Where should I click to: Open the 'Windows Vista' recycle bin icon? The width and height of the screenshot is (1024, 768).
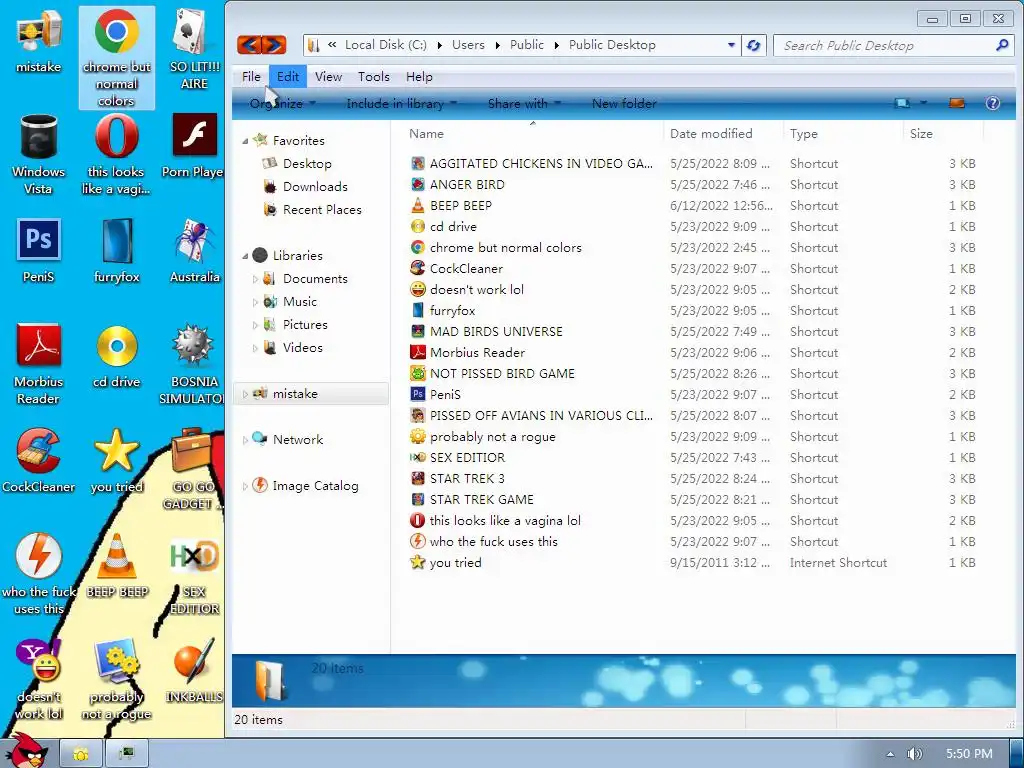pos(39,154)
